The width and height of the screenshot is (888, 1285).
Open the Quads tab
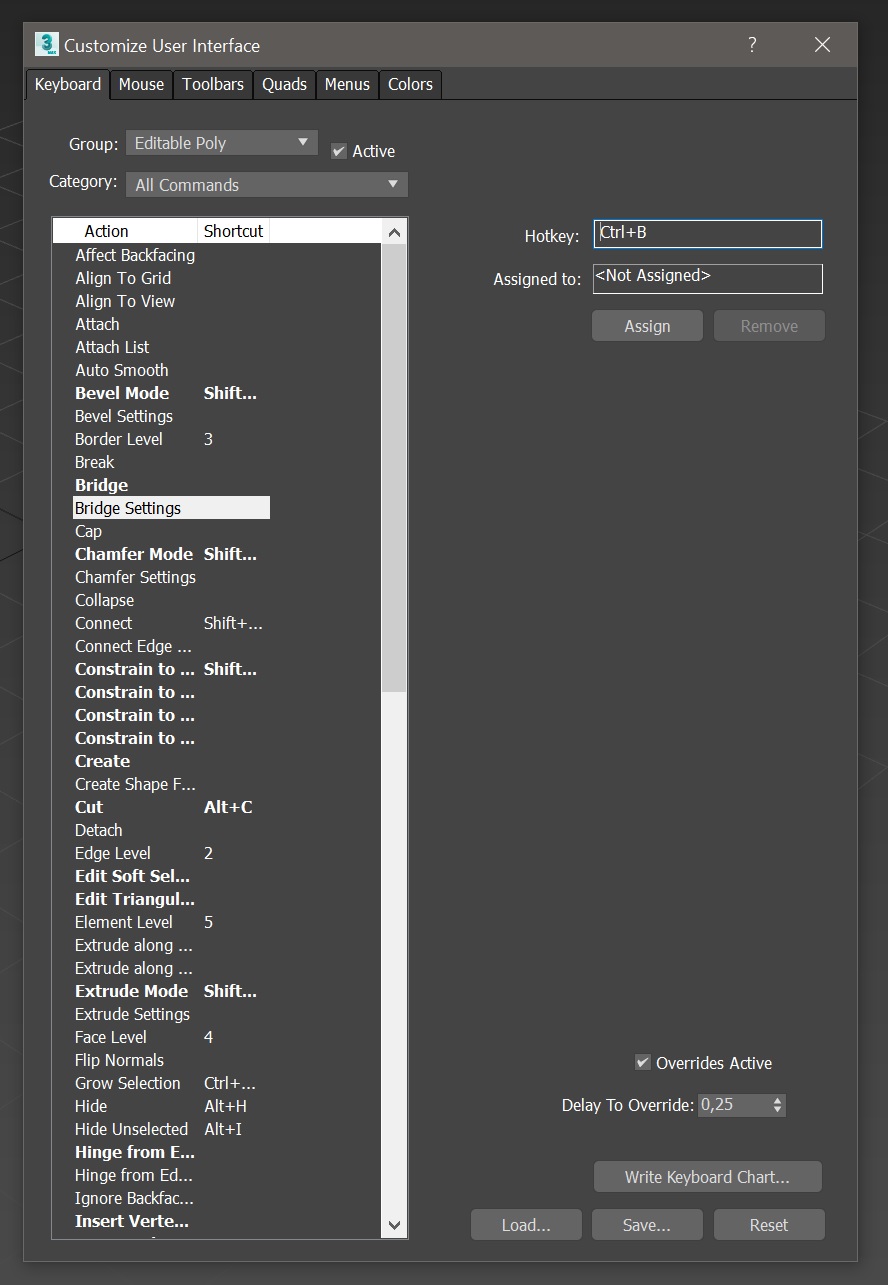coord(285,84)
